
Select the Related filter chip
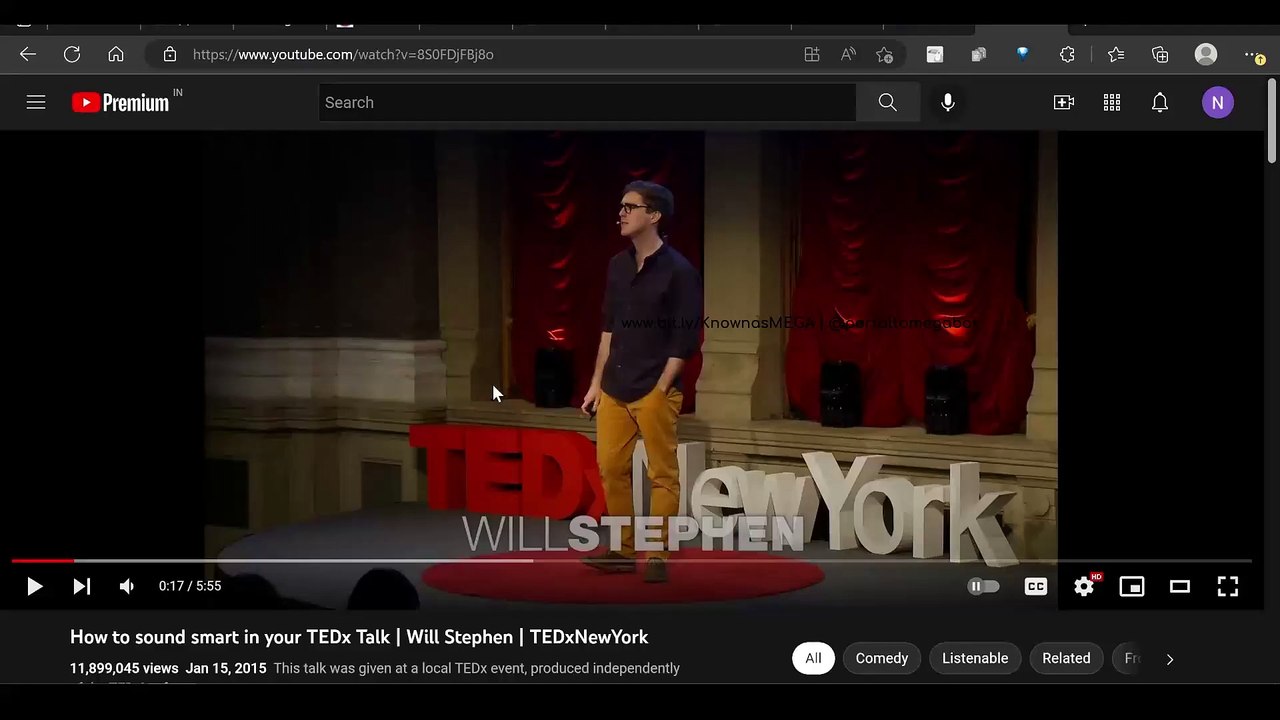1066,658
